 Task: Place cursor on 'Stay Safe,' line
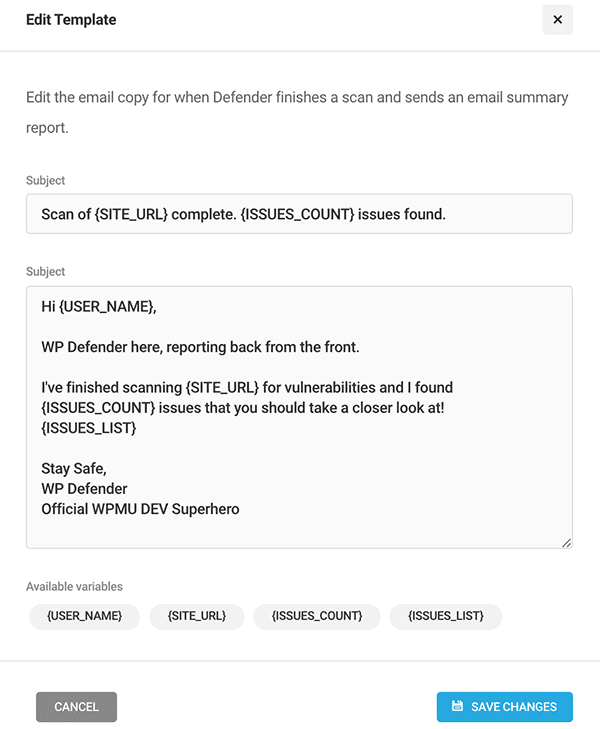point(74,468)
